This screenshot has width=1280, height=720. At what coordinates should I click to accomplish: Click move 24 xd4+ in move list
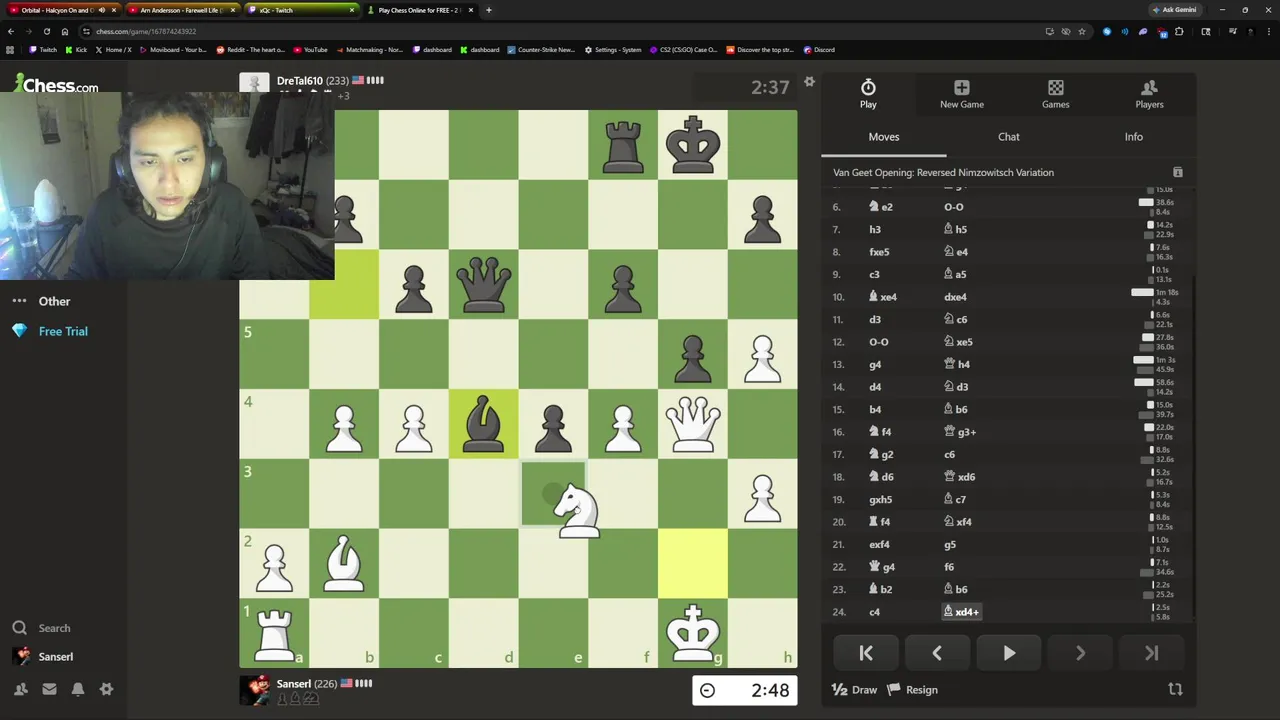(x=963, y=612)
